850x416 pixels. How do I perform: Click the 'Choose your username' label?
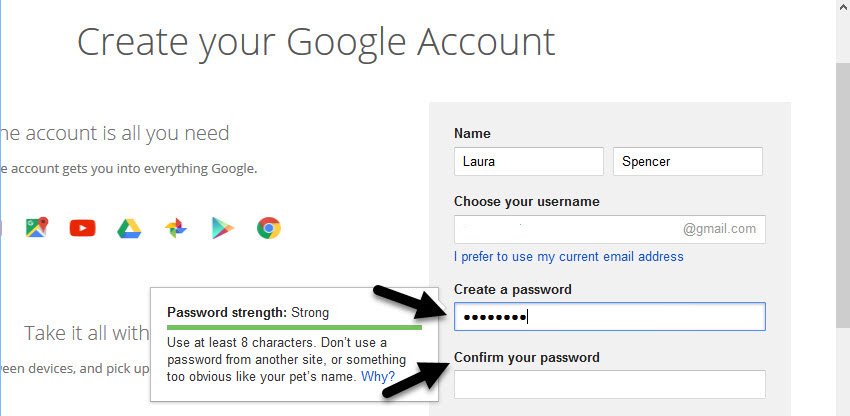[527, 201]
